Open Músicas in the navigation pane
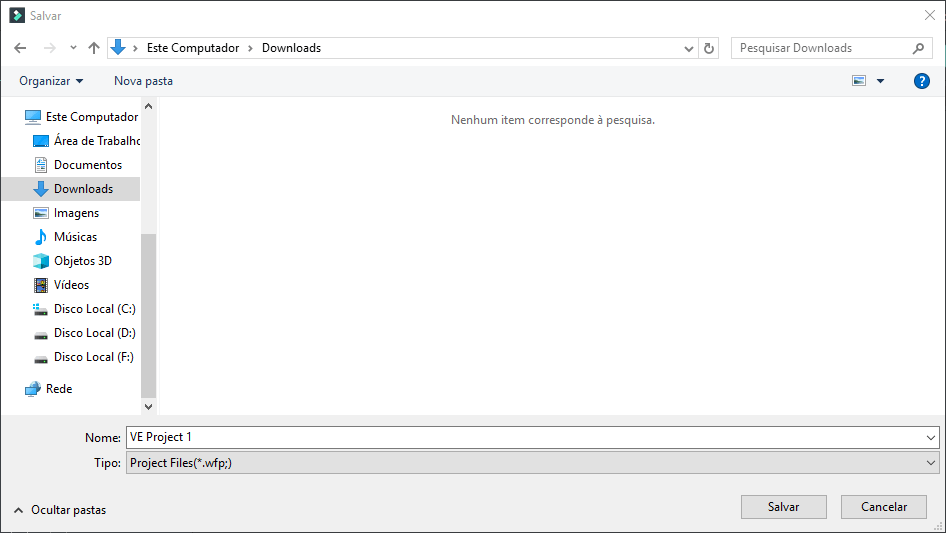The height and width of the screenshot is (533, 946). [75, 237]
